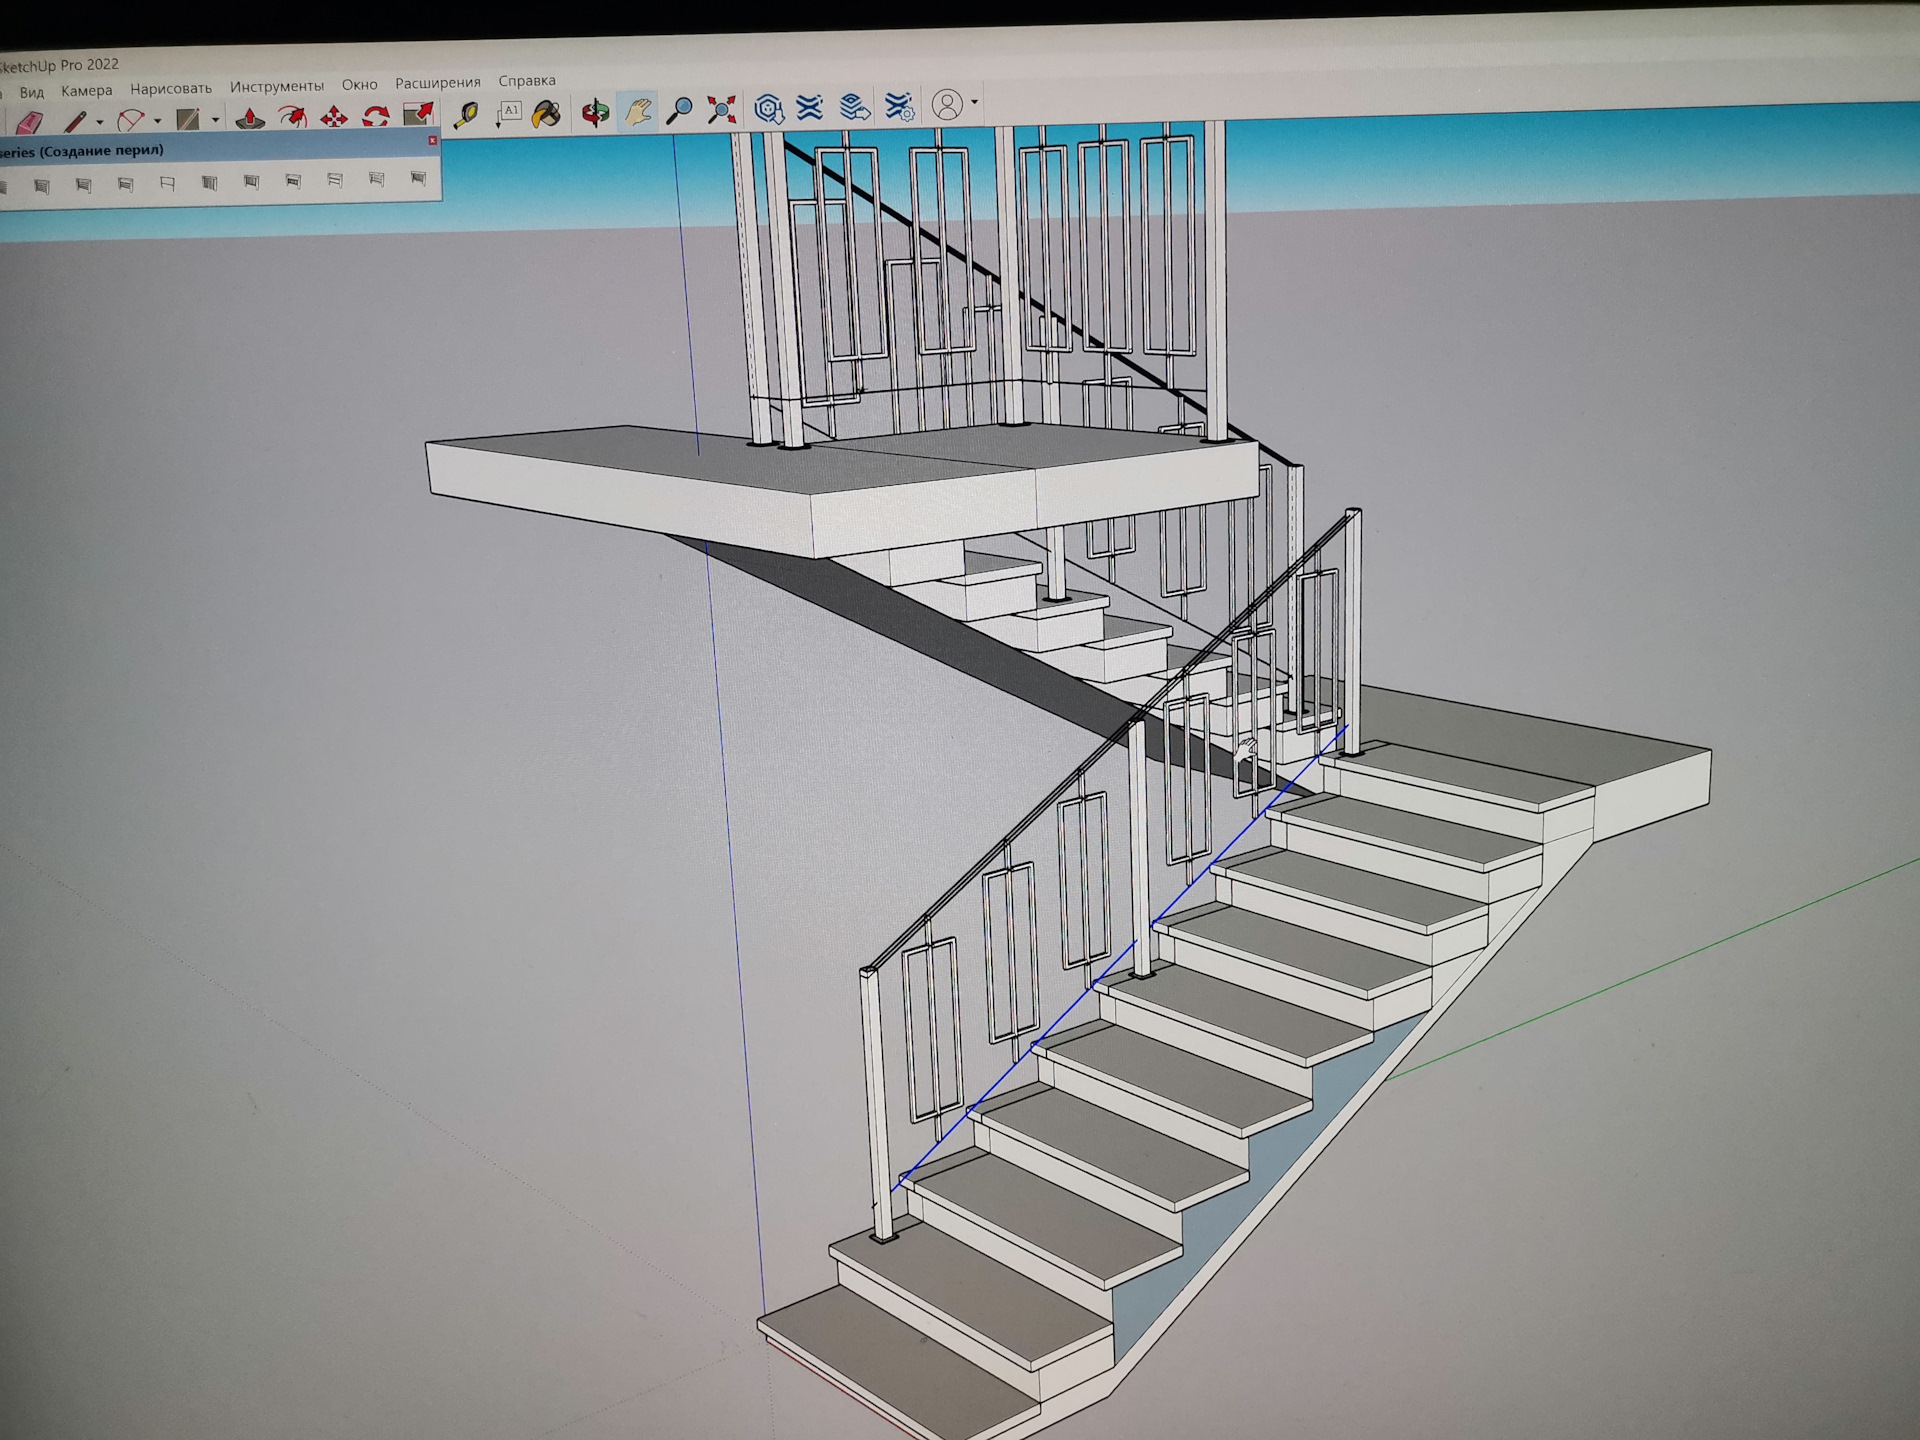This screenshot has height=1440, width=1920.
Task: Open the 3D Warehouse icon
Action: coord(768,108)
